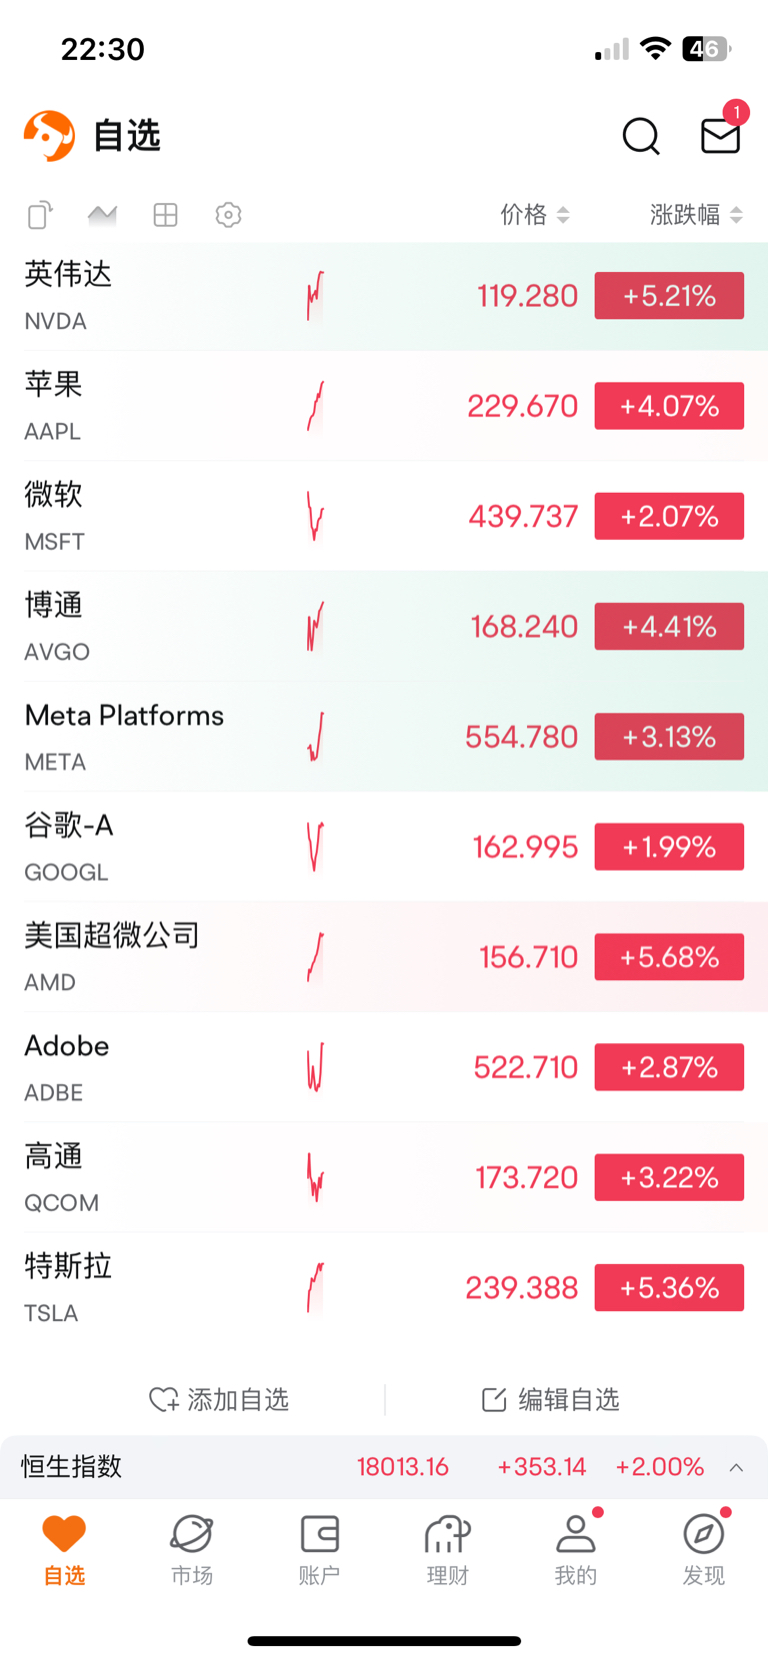Switch to chart view icon

point(102,215)
